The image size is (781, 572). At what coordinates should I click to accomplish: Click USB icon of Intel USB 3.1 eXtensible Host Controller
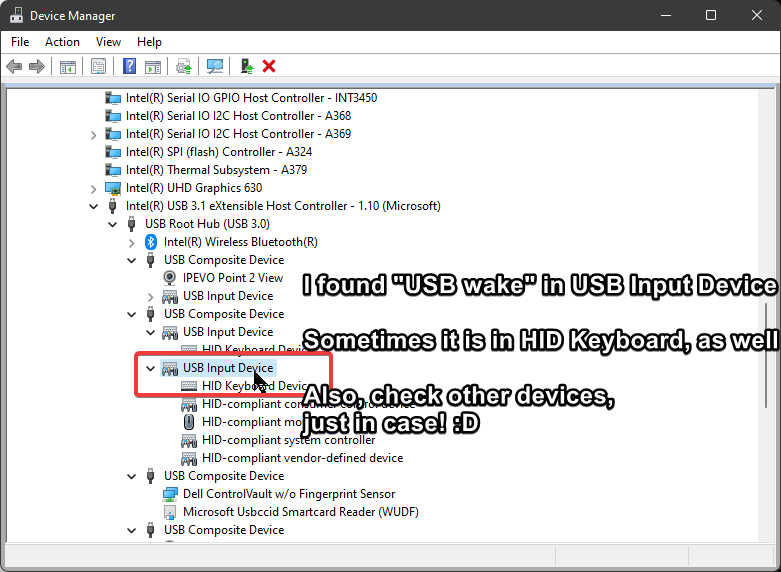113,206
